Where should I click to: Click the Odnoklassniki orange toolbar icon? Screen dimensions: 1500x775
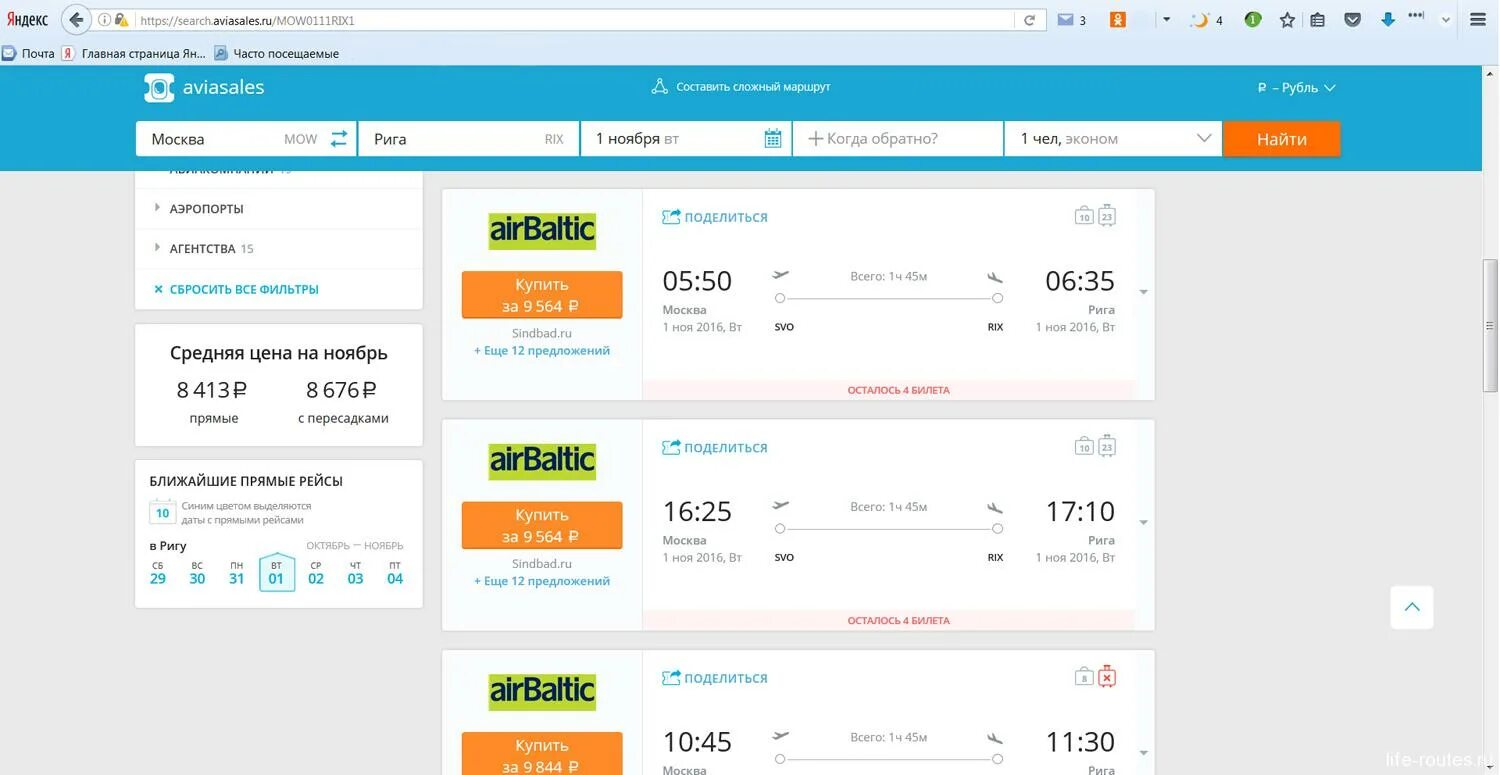(1118, 20)
